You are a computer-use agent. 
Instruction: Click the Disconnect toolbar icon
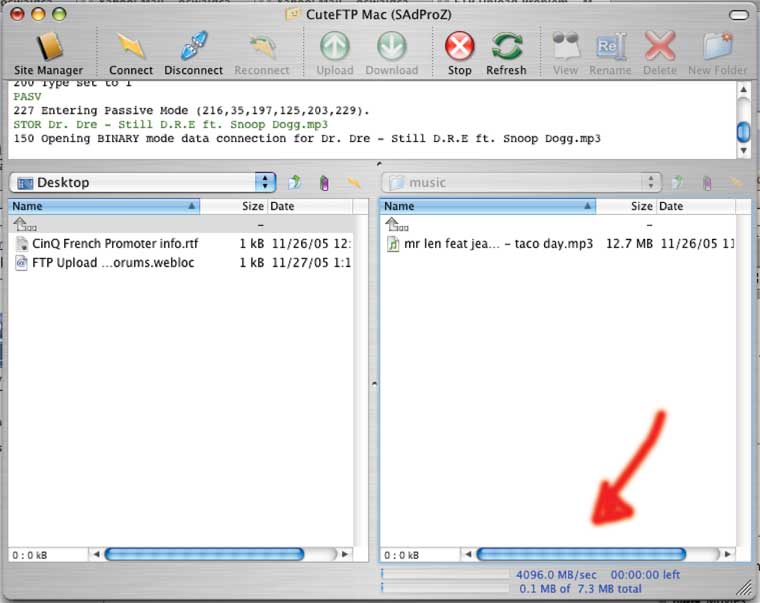tap(193, 53)
